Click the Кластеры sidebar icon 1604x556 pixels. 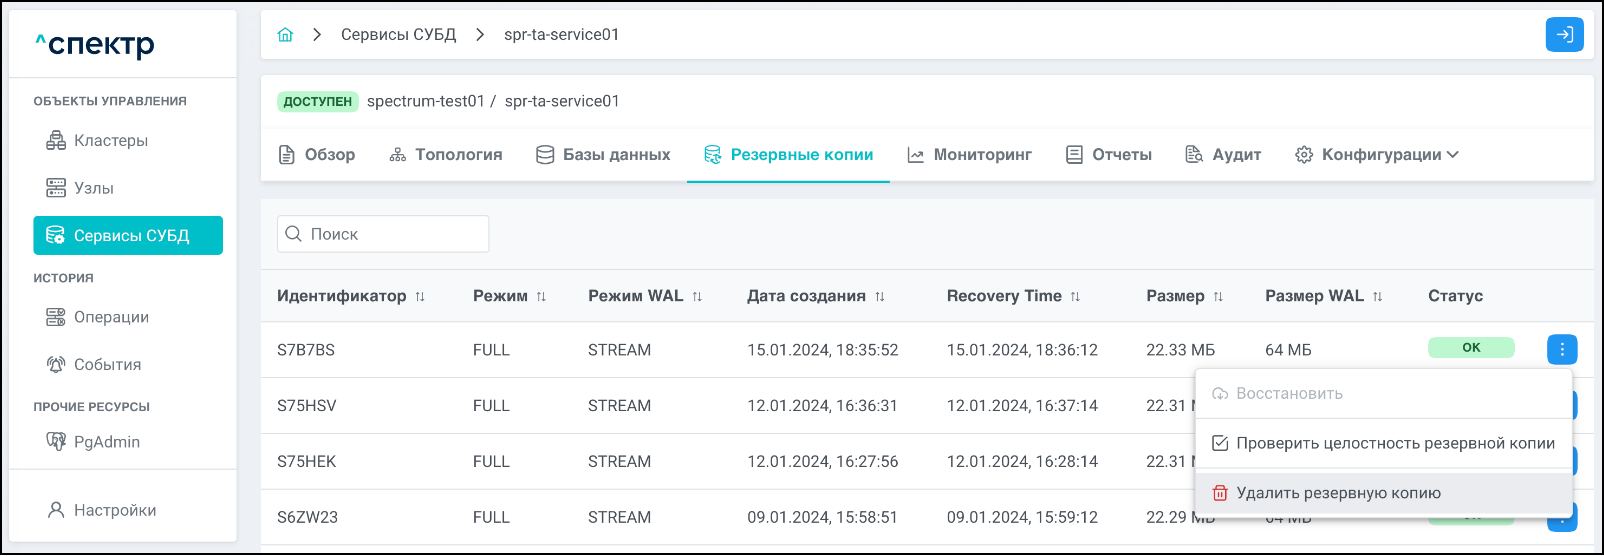point(56,141)
